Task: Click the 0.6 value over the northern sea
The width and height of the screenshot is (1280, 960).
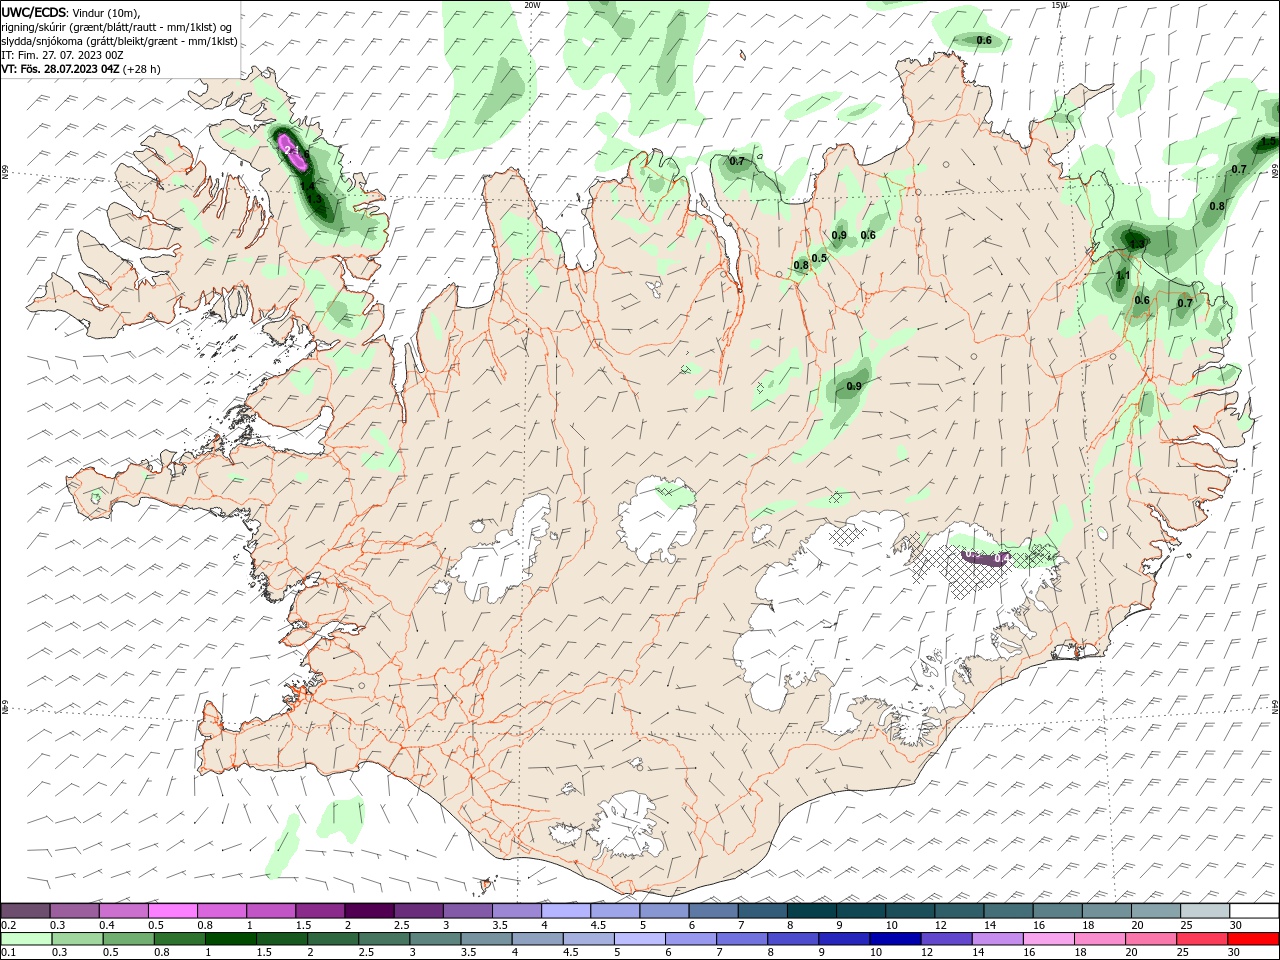Action: pos(984,40)
